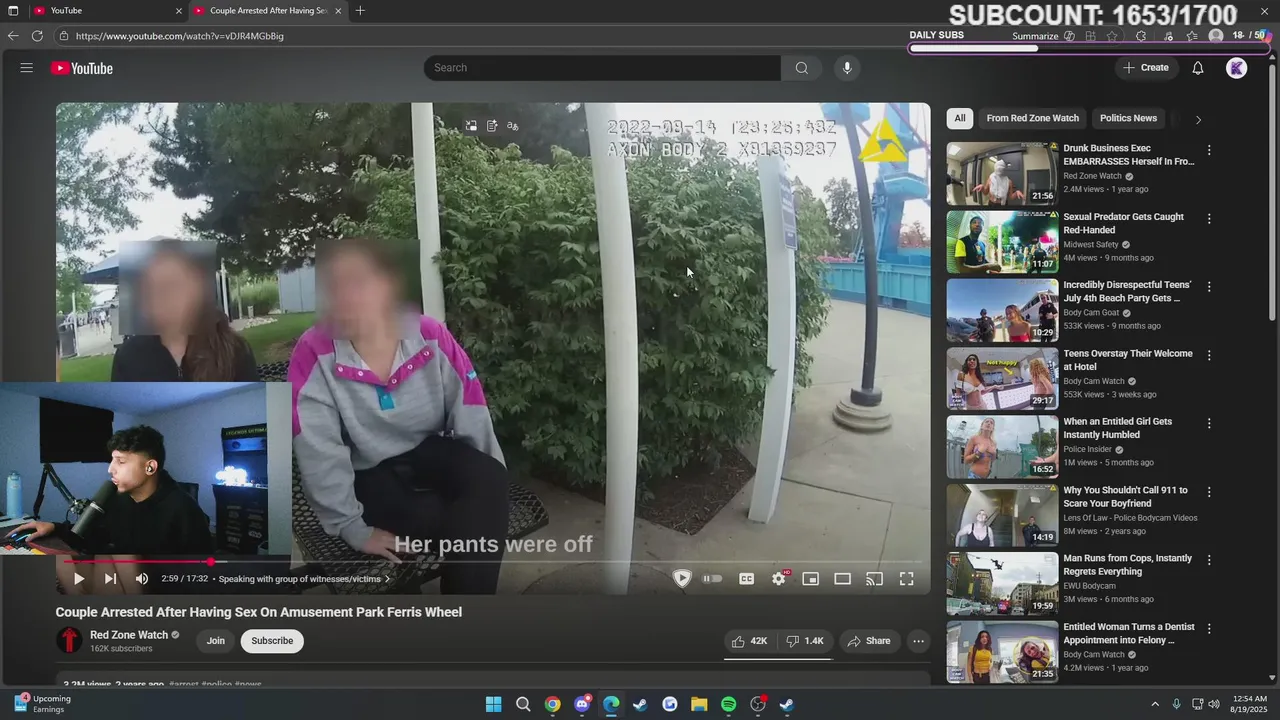Image resolution: width=1280 pixels, height=720 pixels.
Task: Click the ad-block shield icon in player
Action: (x=682, y=578)
